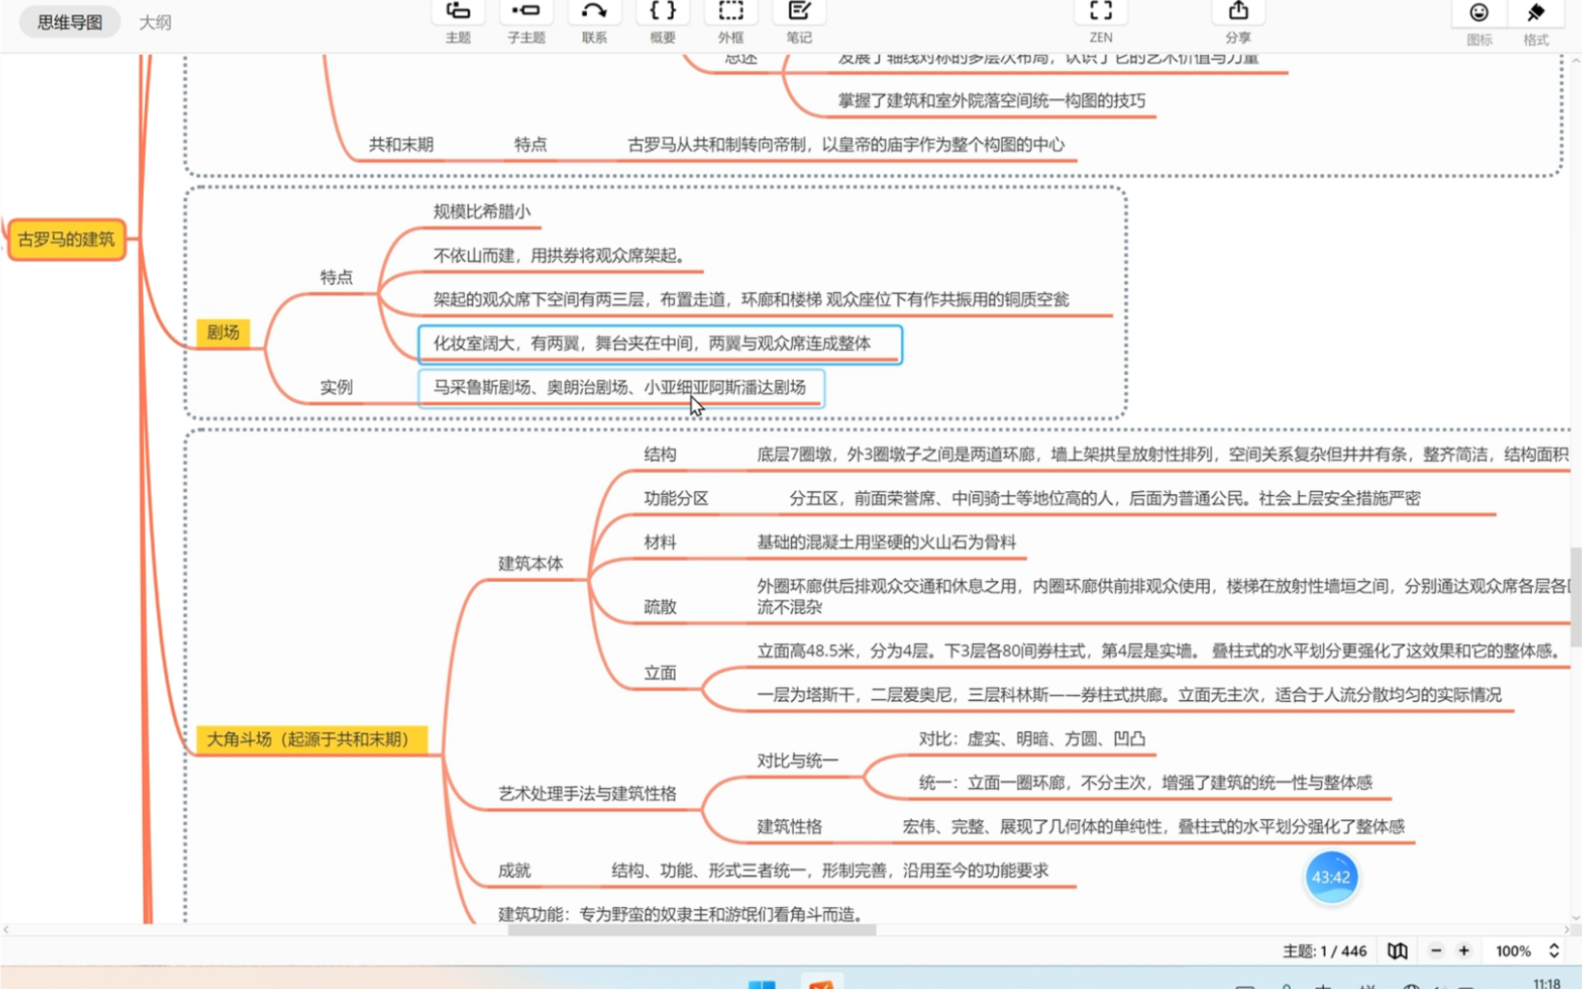1582x989 pixels.
Task: Select the 实例 node under 剧场
Action: (x=336, y=387)
